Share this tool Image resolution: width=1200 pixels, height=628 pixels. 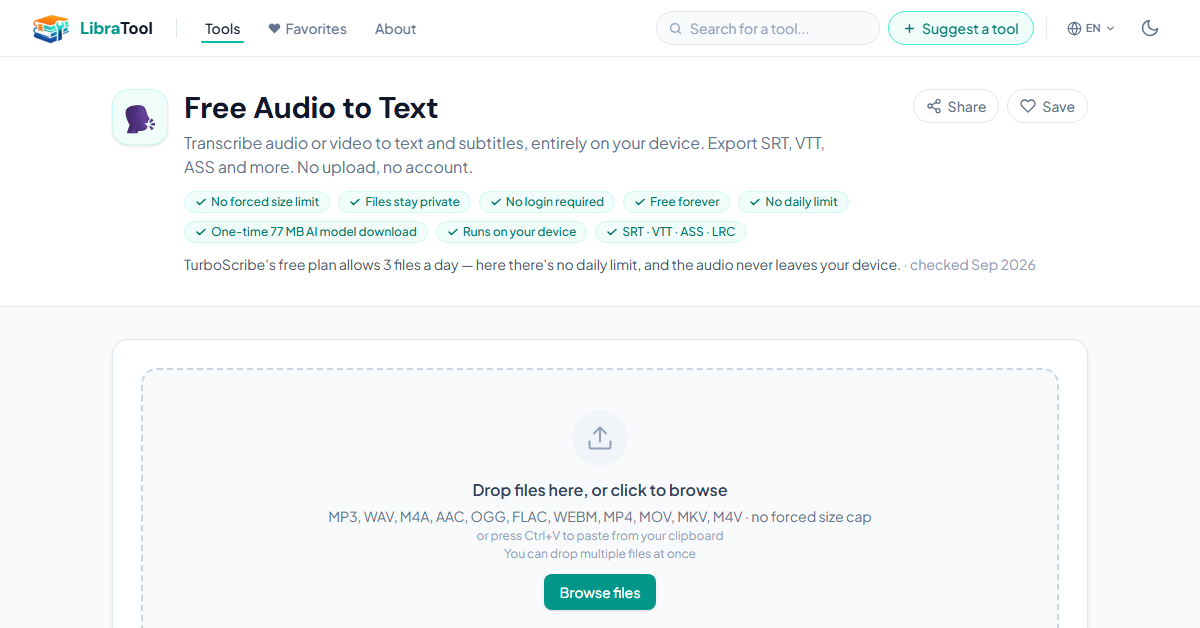tap(956, 107)
